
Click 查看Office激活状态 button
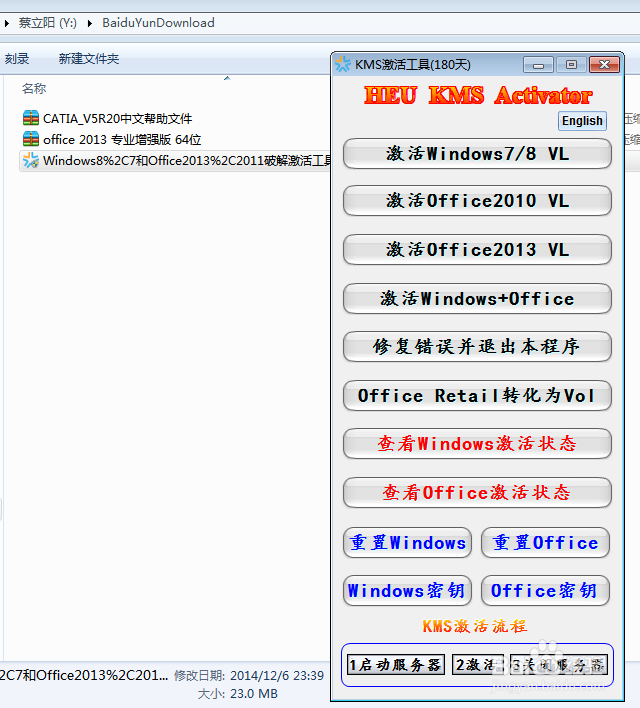coord(477,493)
